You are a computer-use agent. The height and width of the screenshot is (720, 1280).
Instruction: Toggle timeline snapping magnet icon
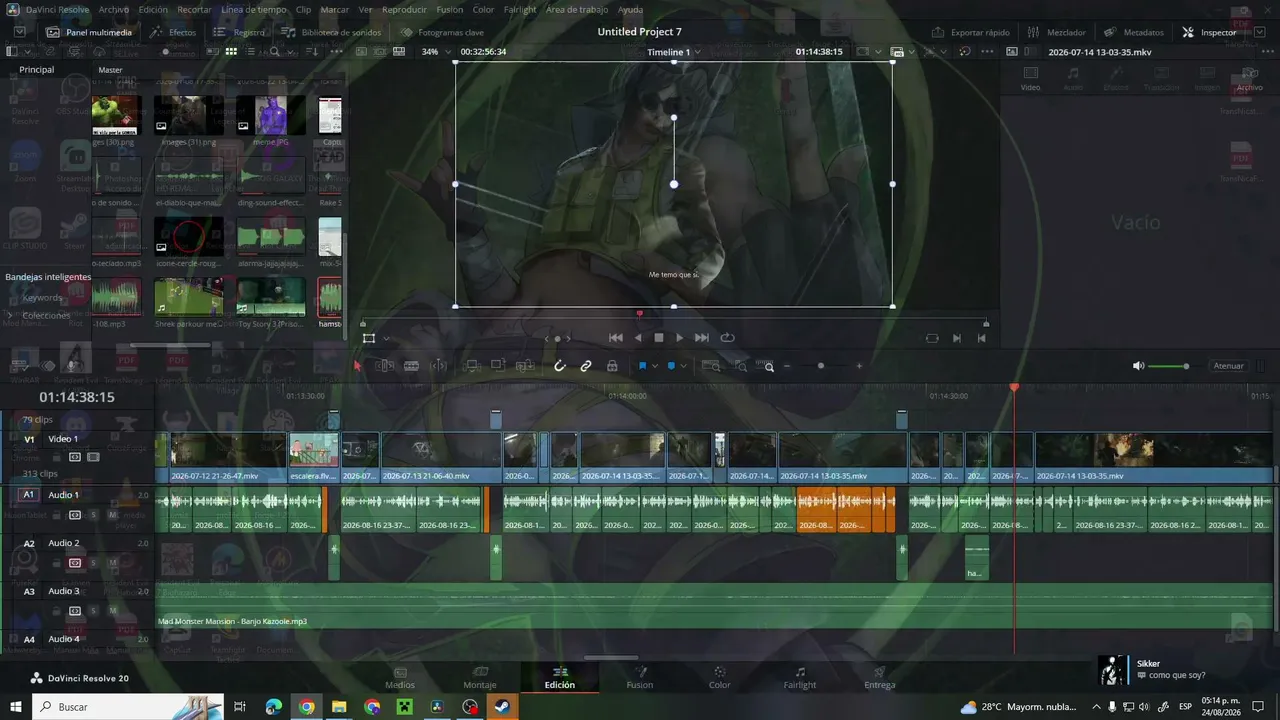click(560, 366)
